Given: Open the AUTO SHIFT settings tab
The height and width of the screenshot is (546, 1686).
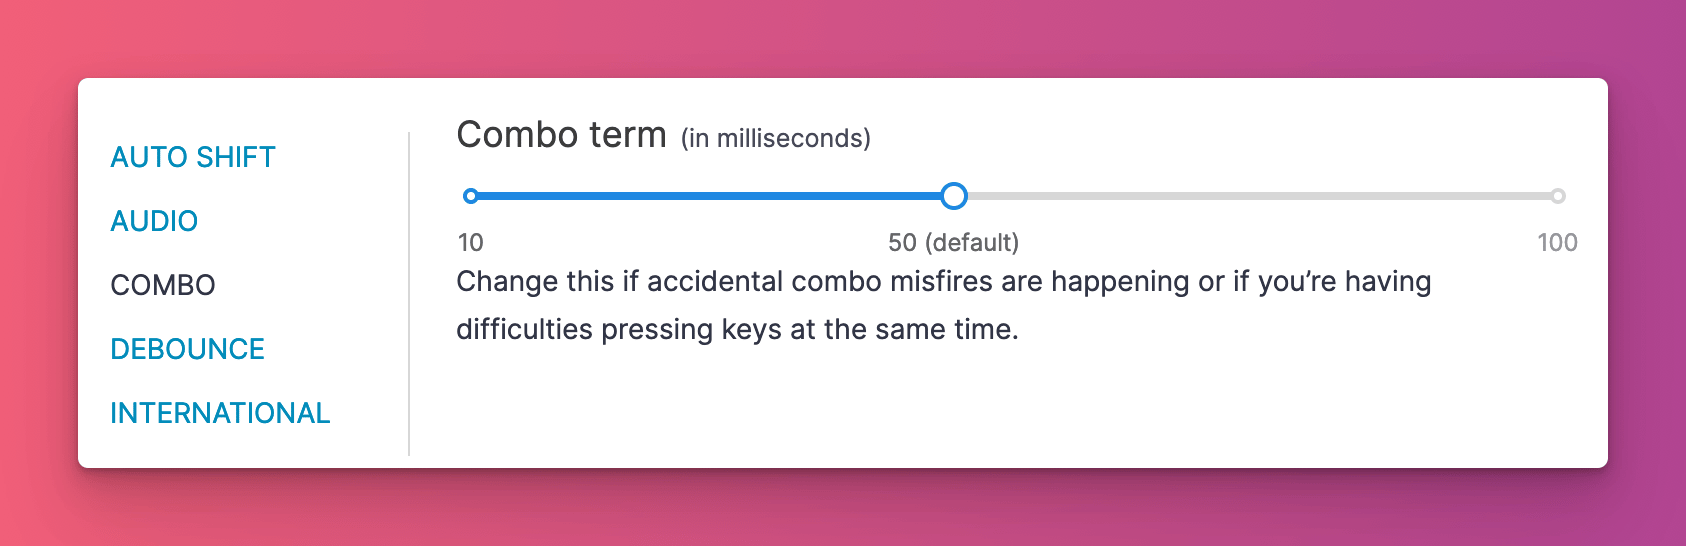Looking at the screenshot, I should point(192,157).
